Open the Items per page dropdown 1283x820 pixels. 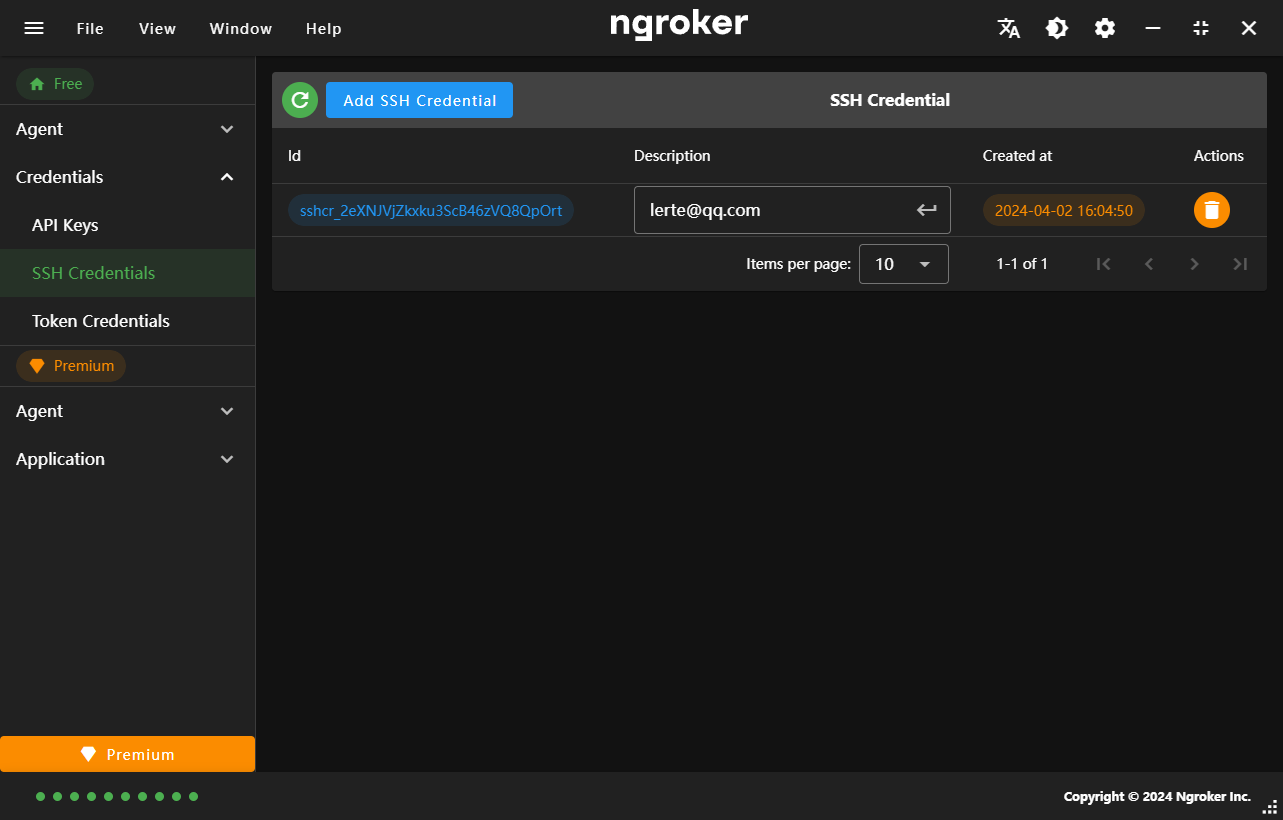tap(903, 264)
